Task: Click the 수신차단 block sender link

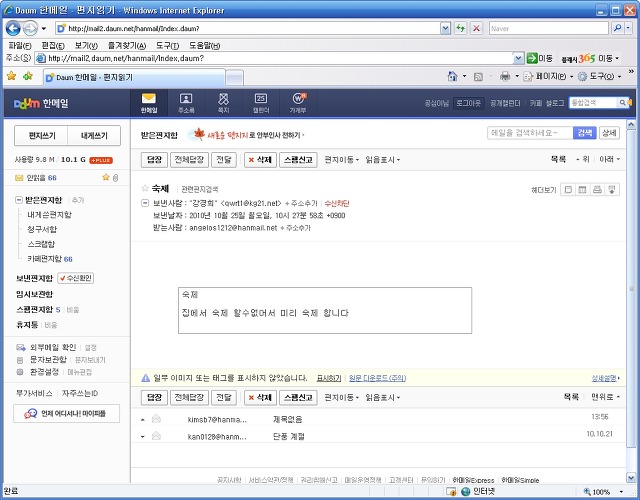Action: tap(337, 203)
